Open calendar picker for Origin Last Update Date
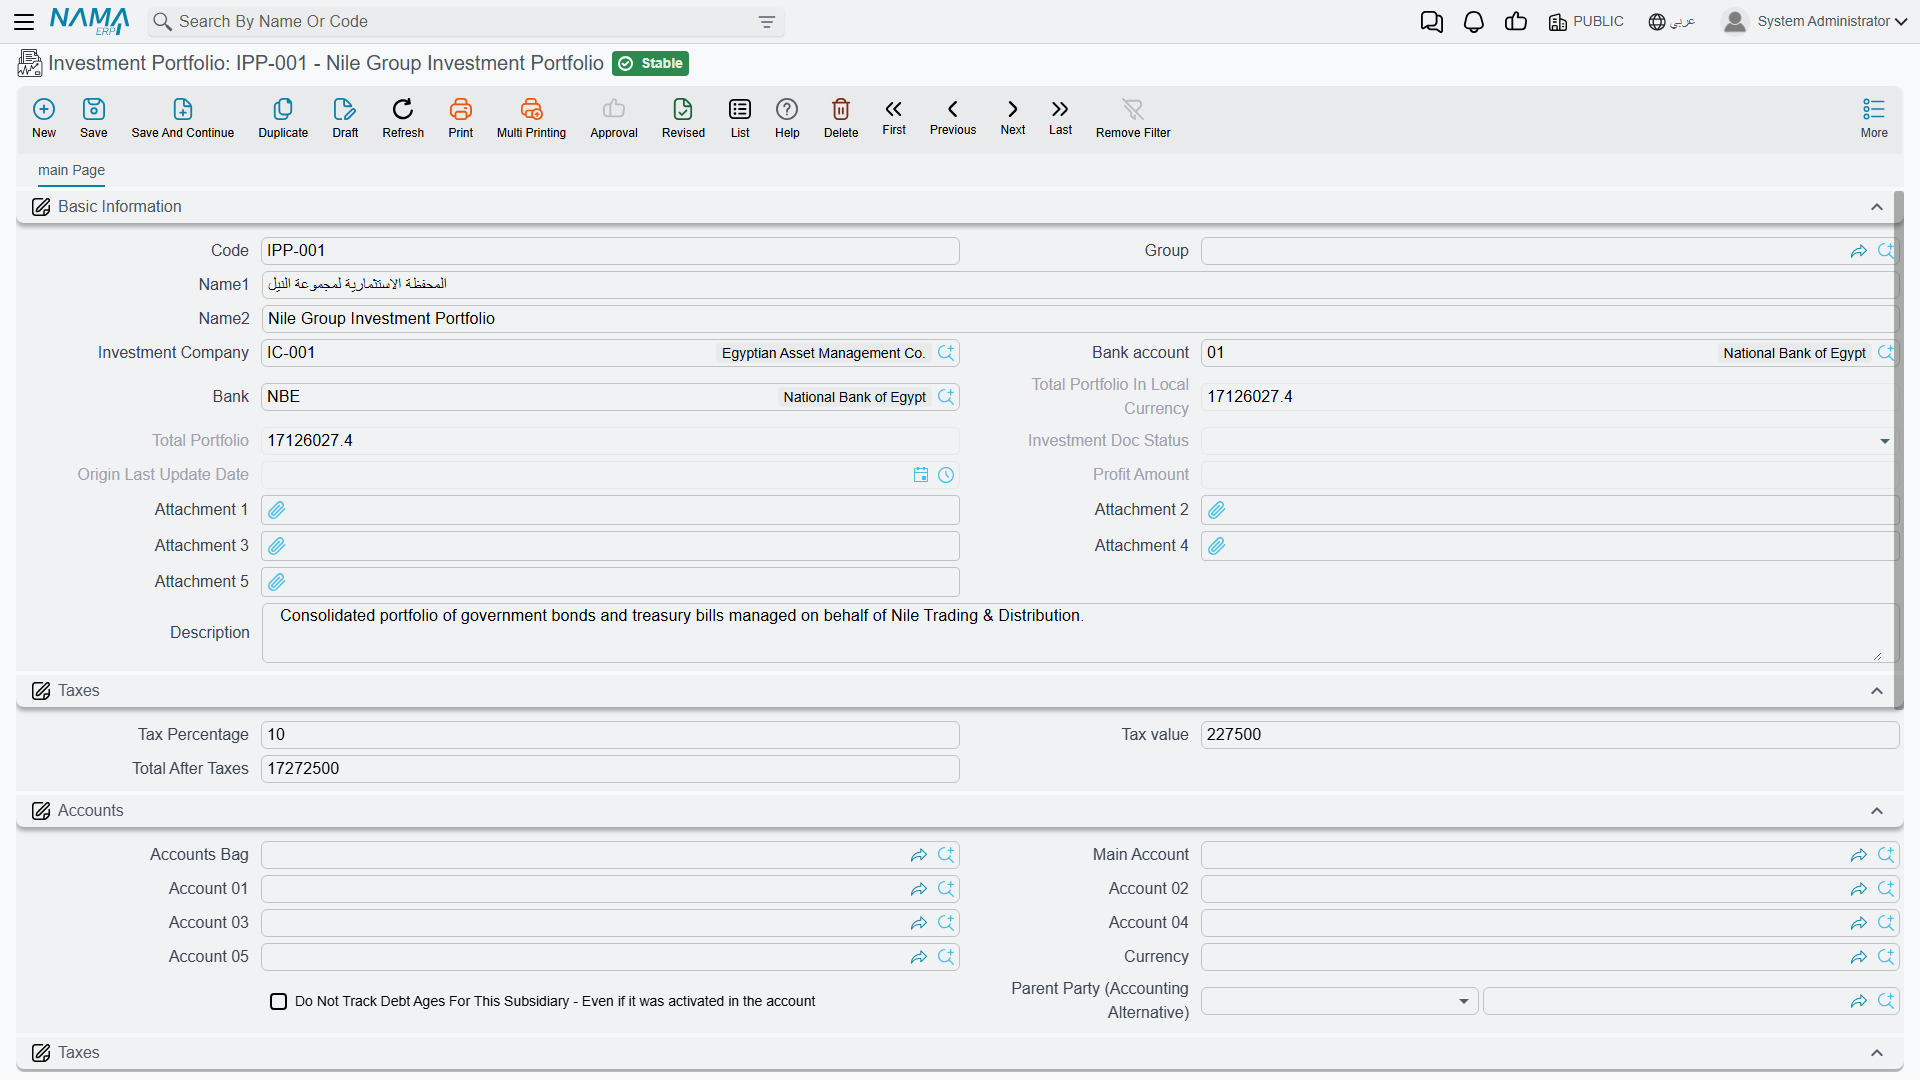 point(921,475)
